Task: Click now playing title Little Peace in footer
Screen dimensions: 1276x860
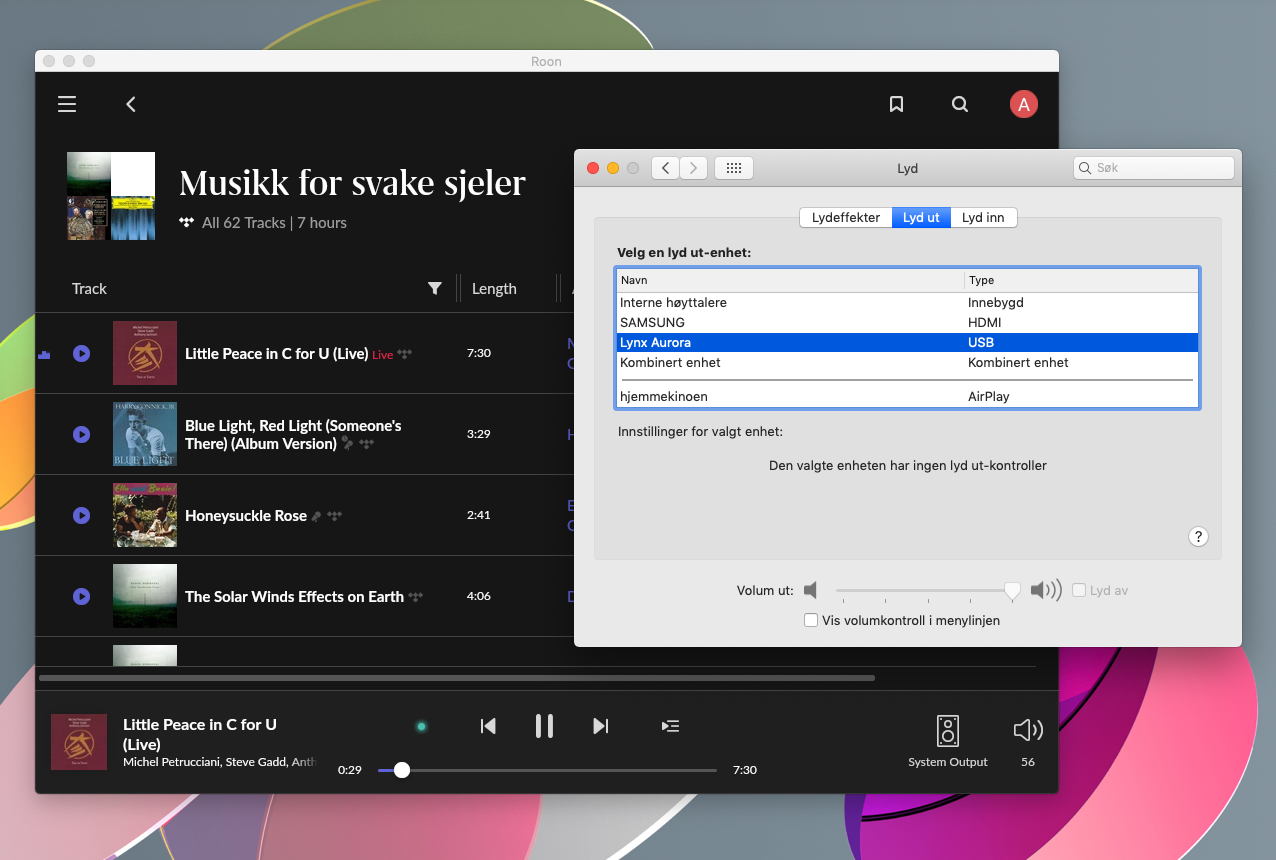Action: [200, 734]
